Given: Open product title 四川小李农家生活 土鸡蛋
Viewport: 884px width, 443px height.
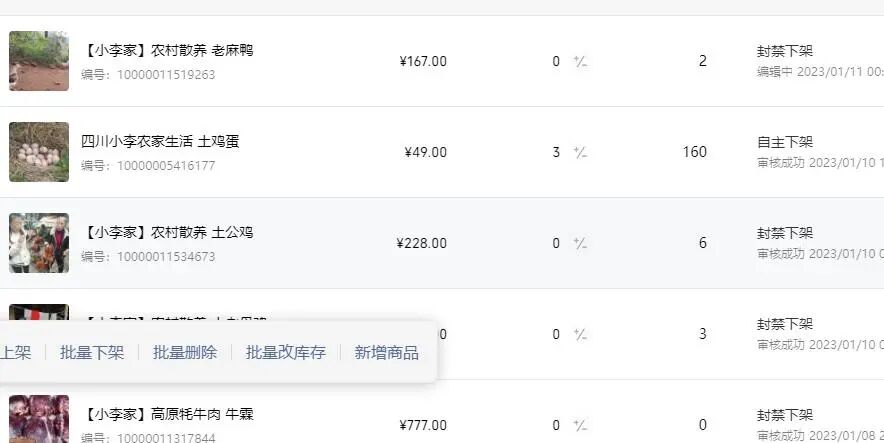Looking at the screenshot, I should click(x=160, y=141).
